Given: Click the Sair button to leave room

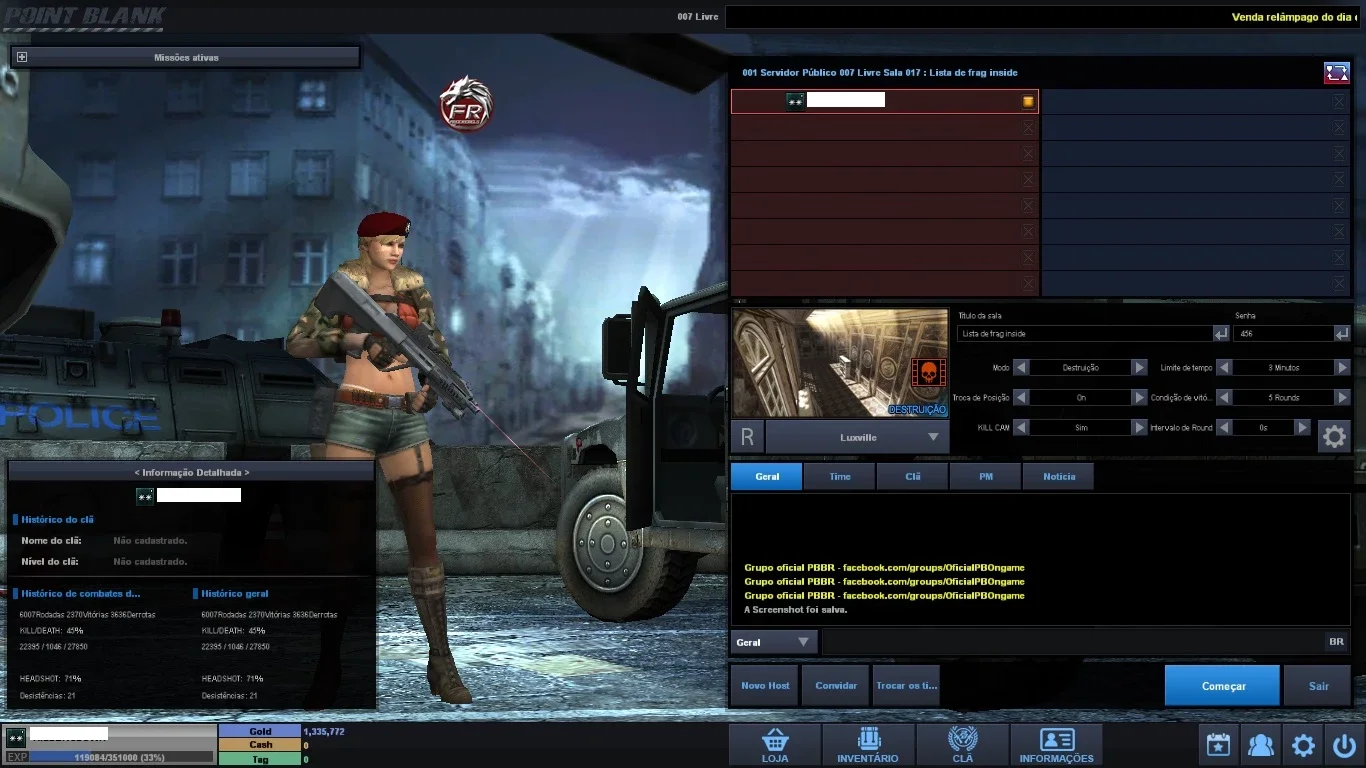Looking at the screenshot, I should (1318, 686).
